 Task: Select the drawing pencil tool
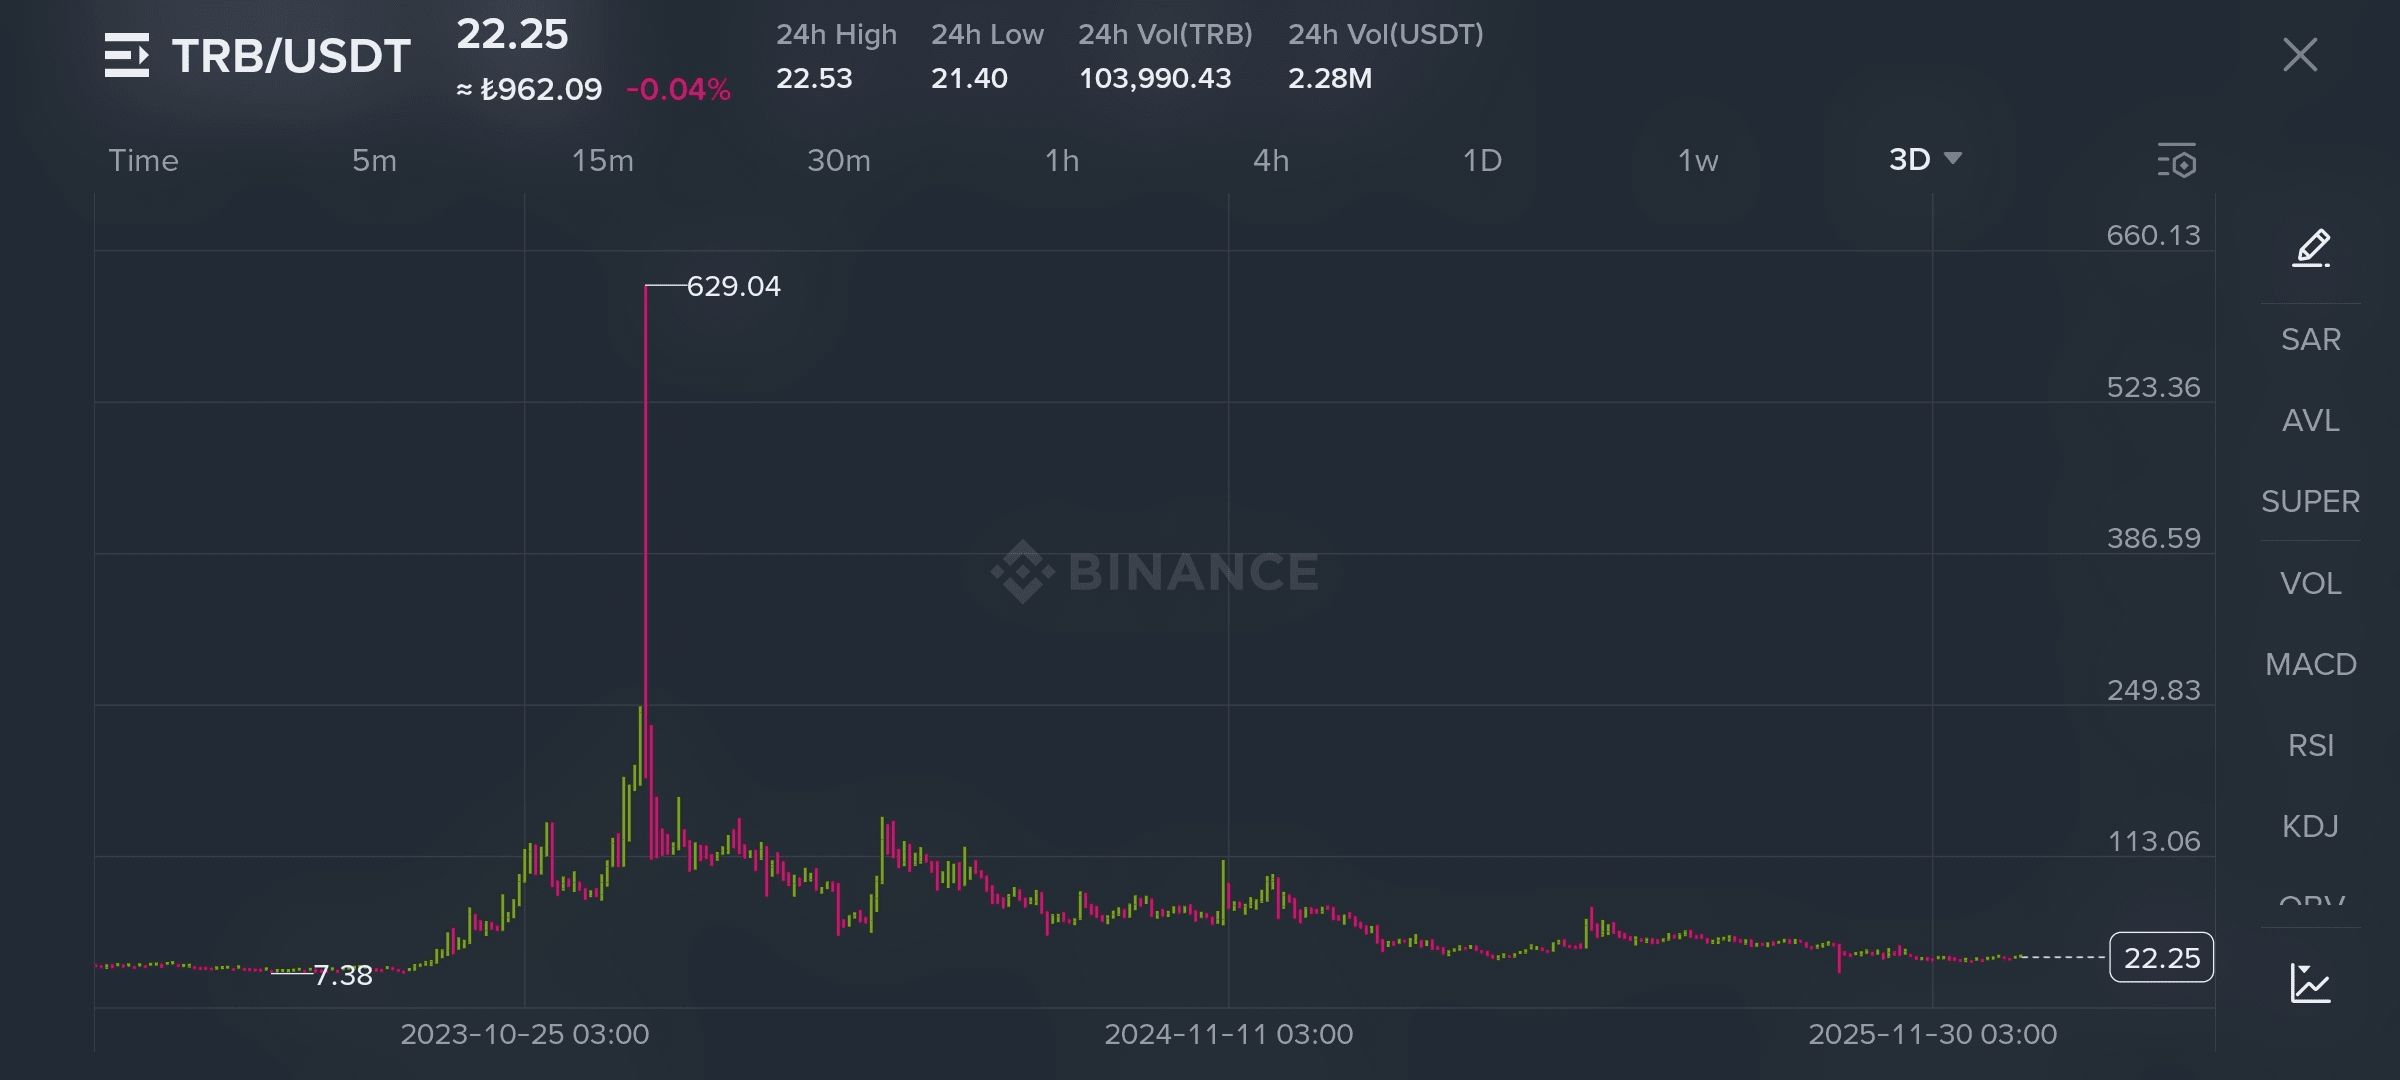tap(2311, 247)
